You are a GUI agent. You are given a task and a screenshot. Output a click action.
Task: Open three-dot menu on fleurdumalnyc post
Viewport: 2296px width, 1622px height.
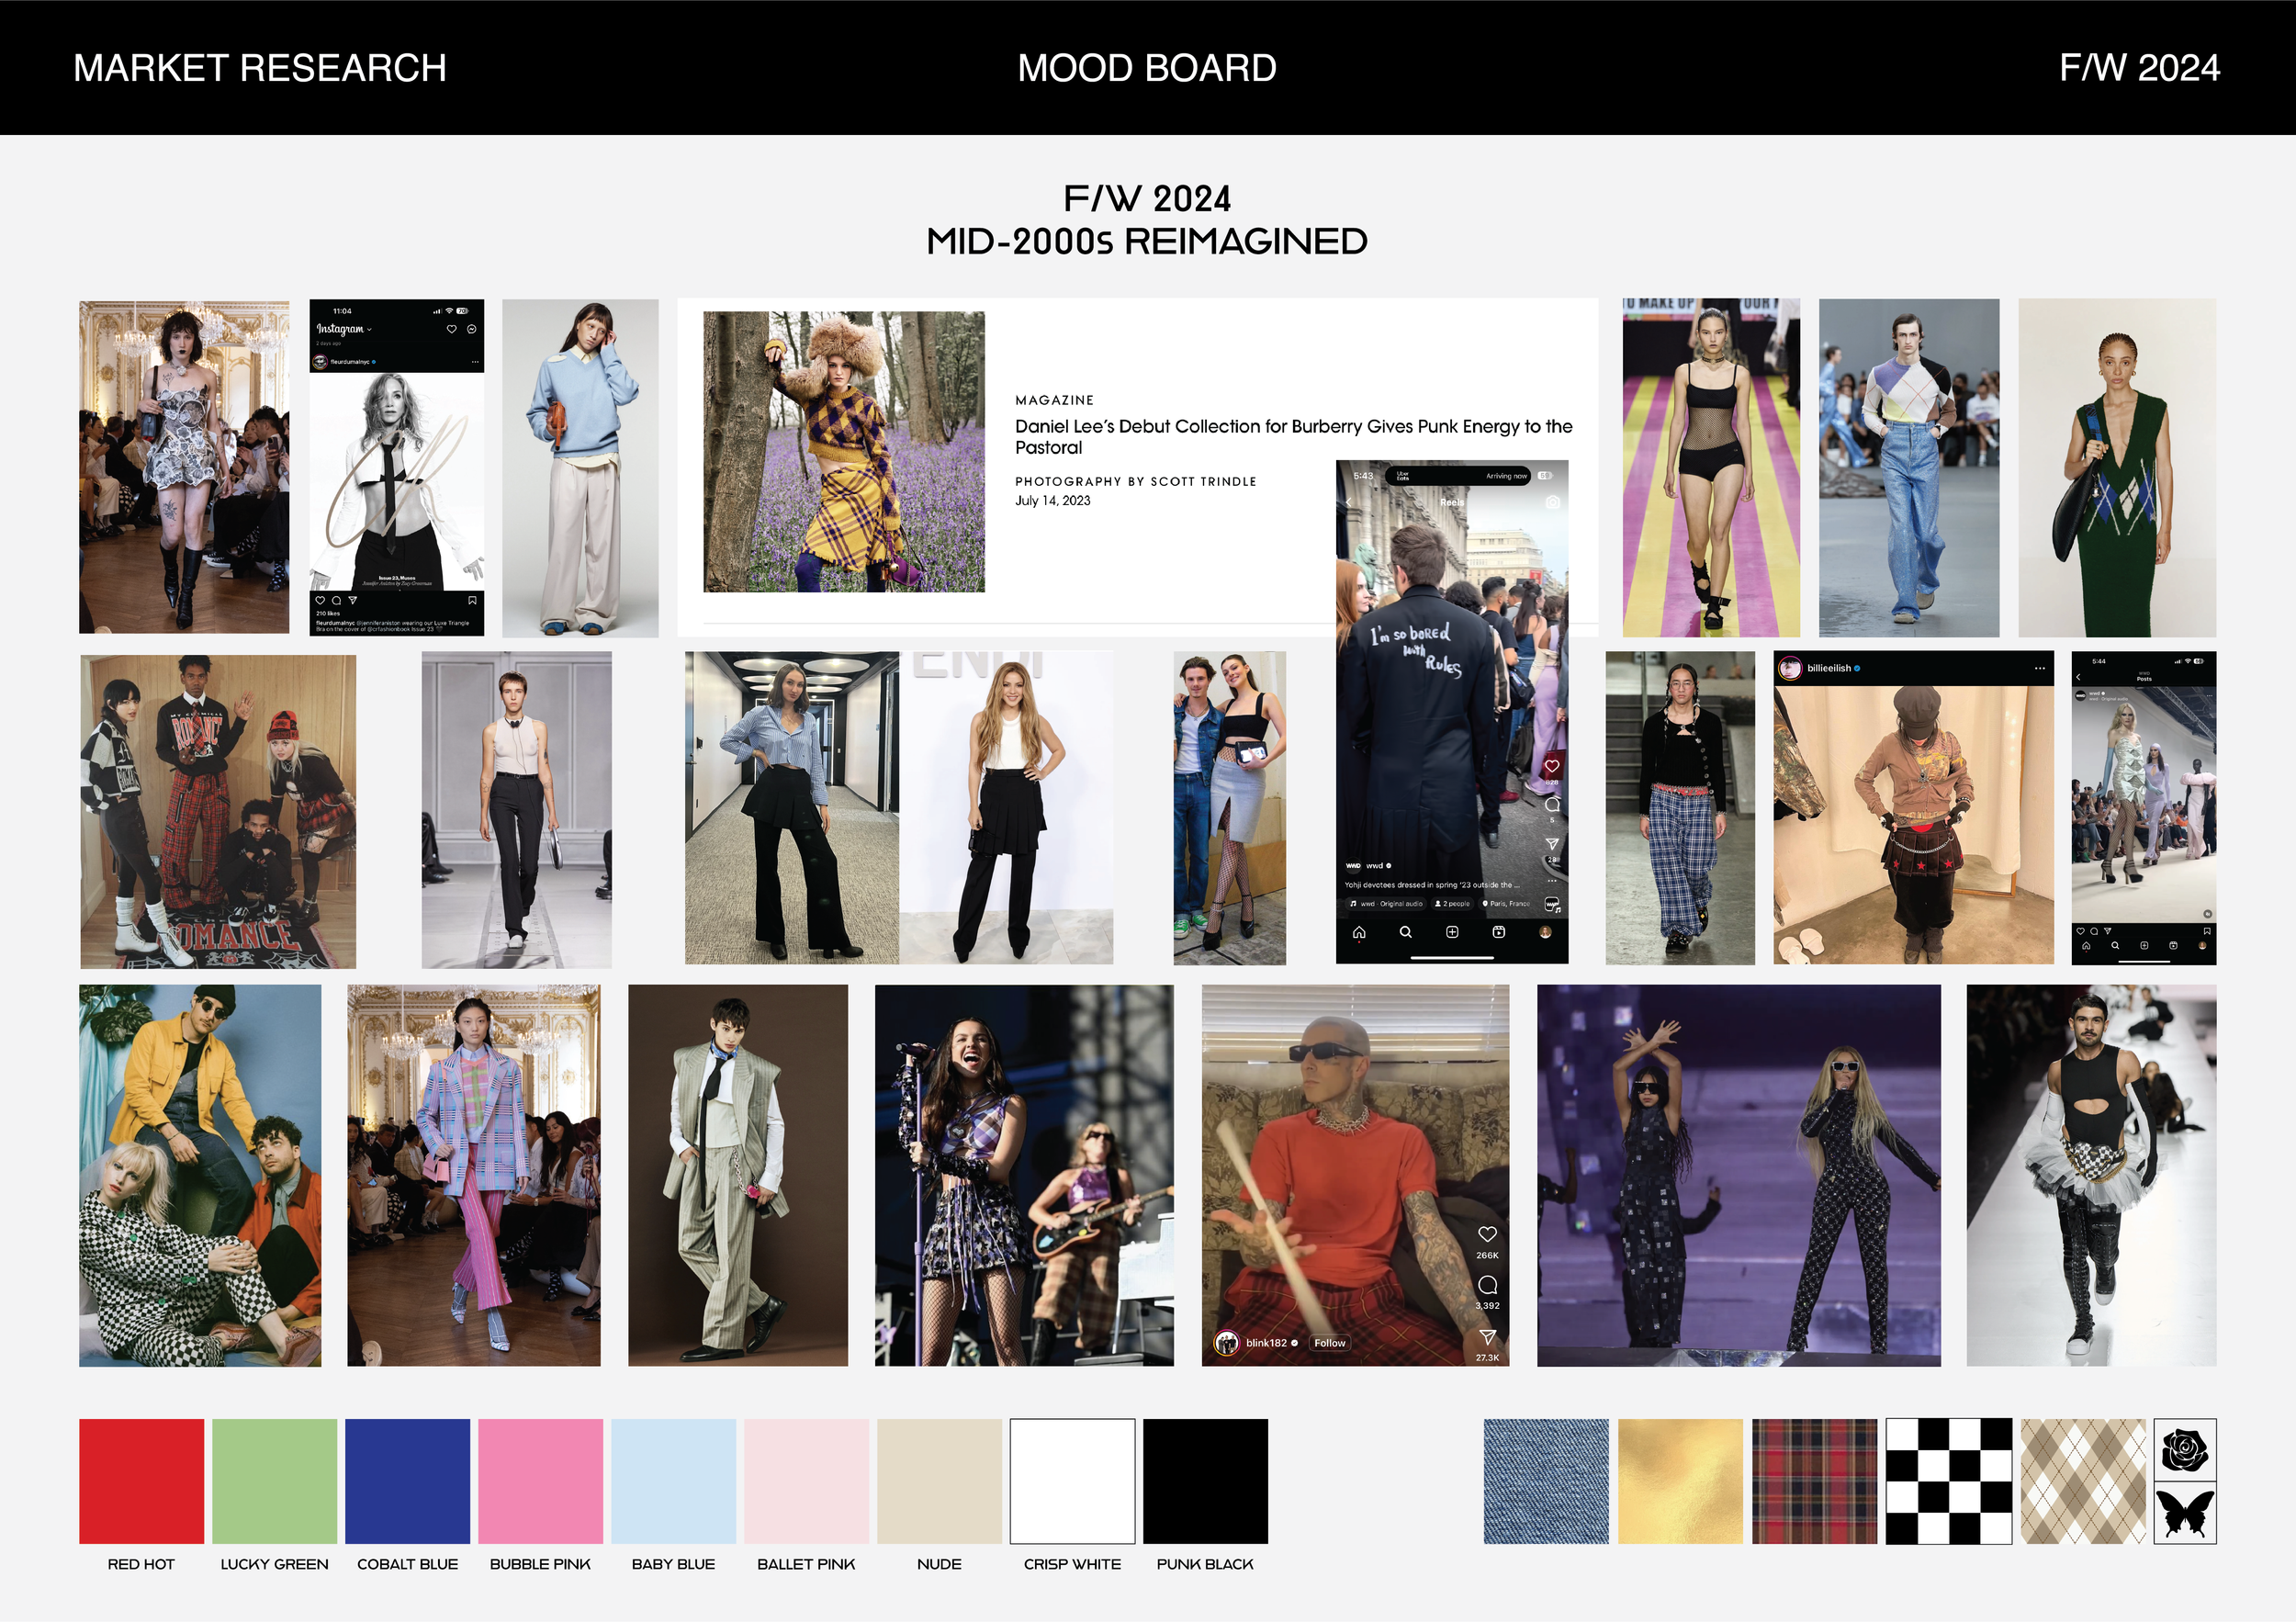(475, 362)
